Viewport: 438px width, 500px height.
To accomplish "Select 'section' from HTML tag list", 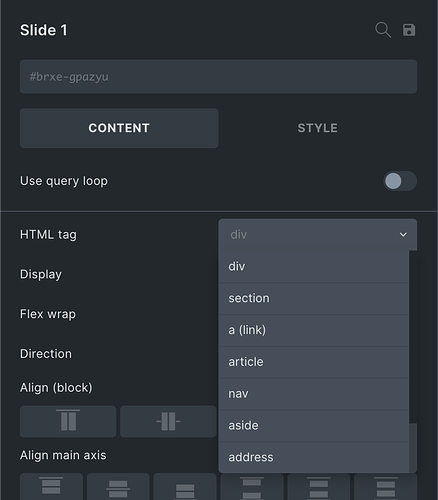I will pos(314,298).
